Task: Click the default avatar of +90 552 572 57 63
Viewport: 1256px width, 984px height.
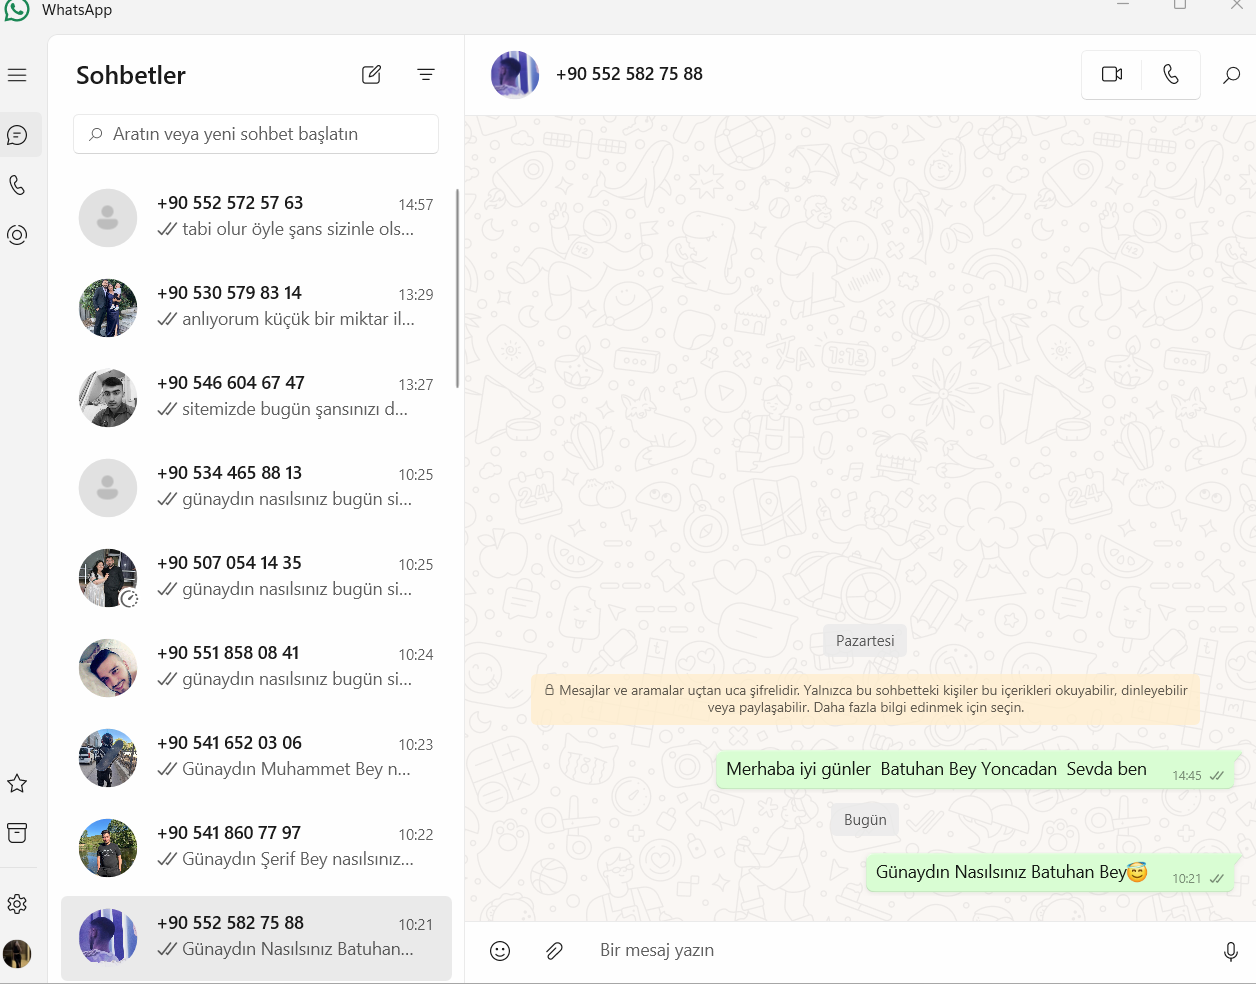Action: coord(108,218)
